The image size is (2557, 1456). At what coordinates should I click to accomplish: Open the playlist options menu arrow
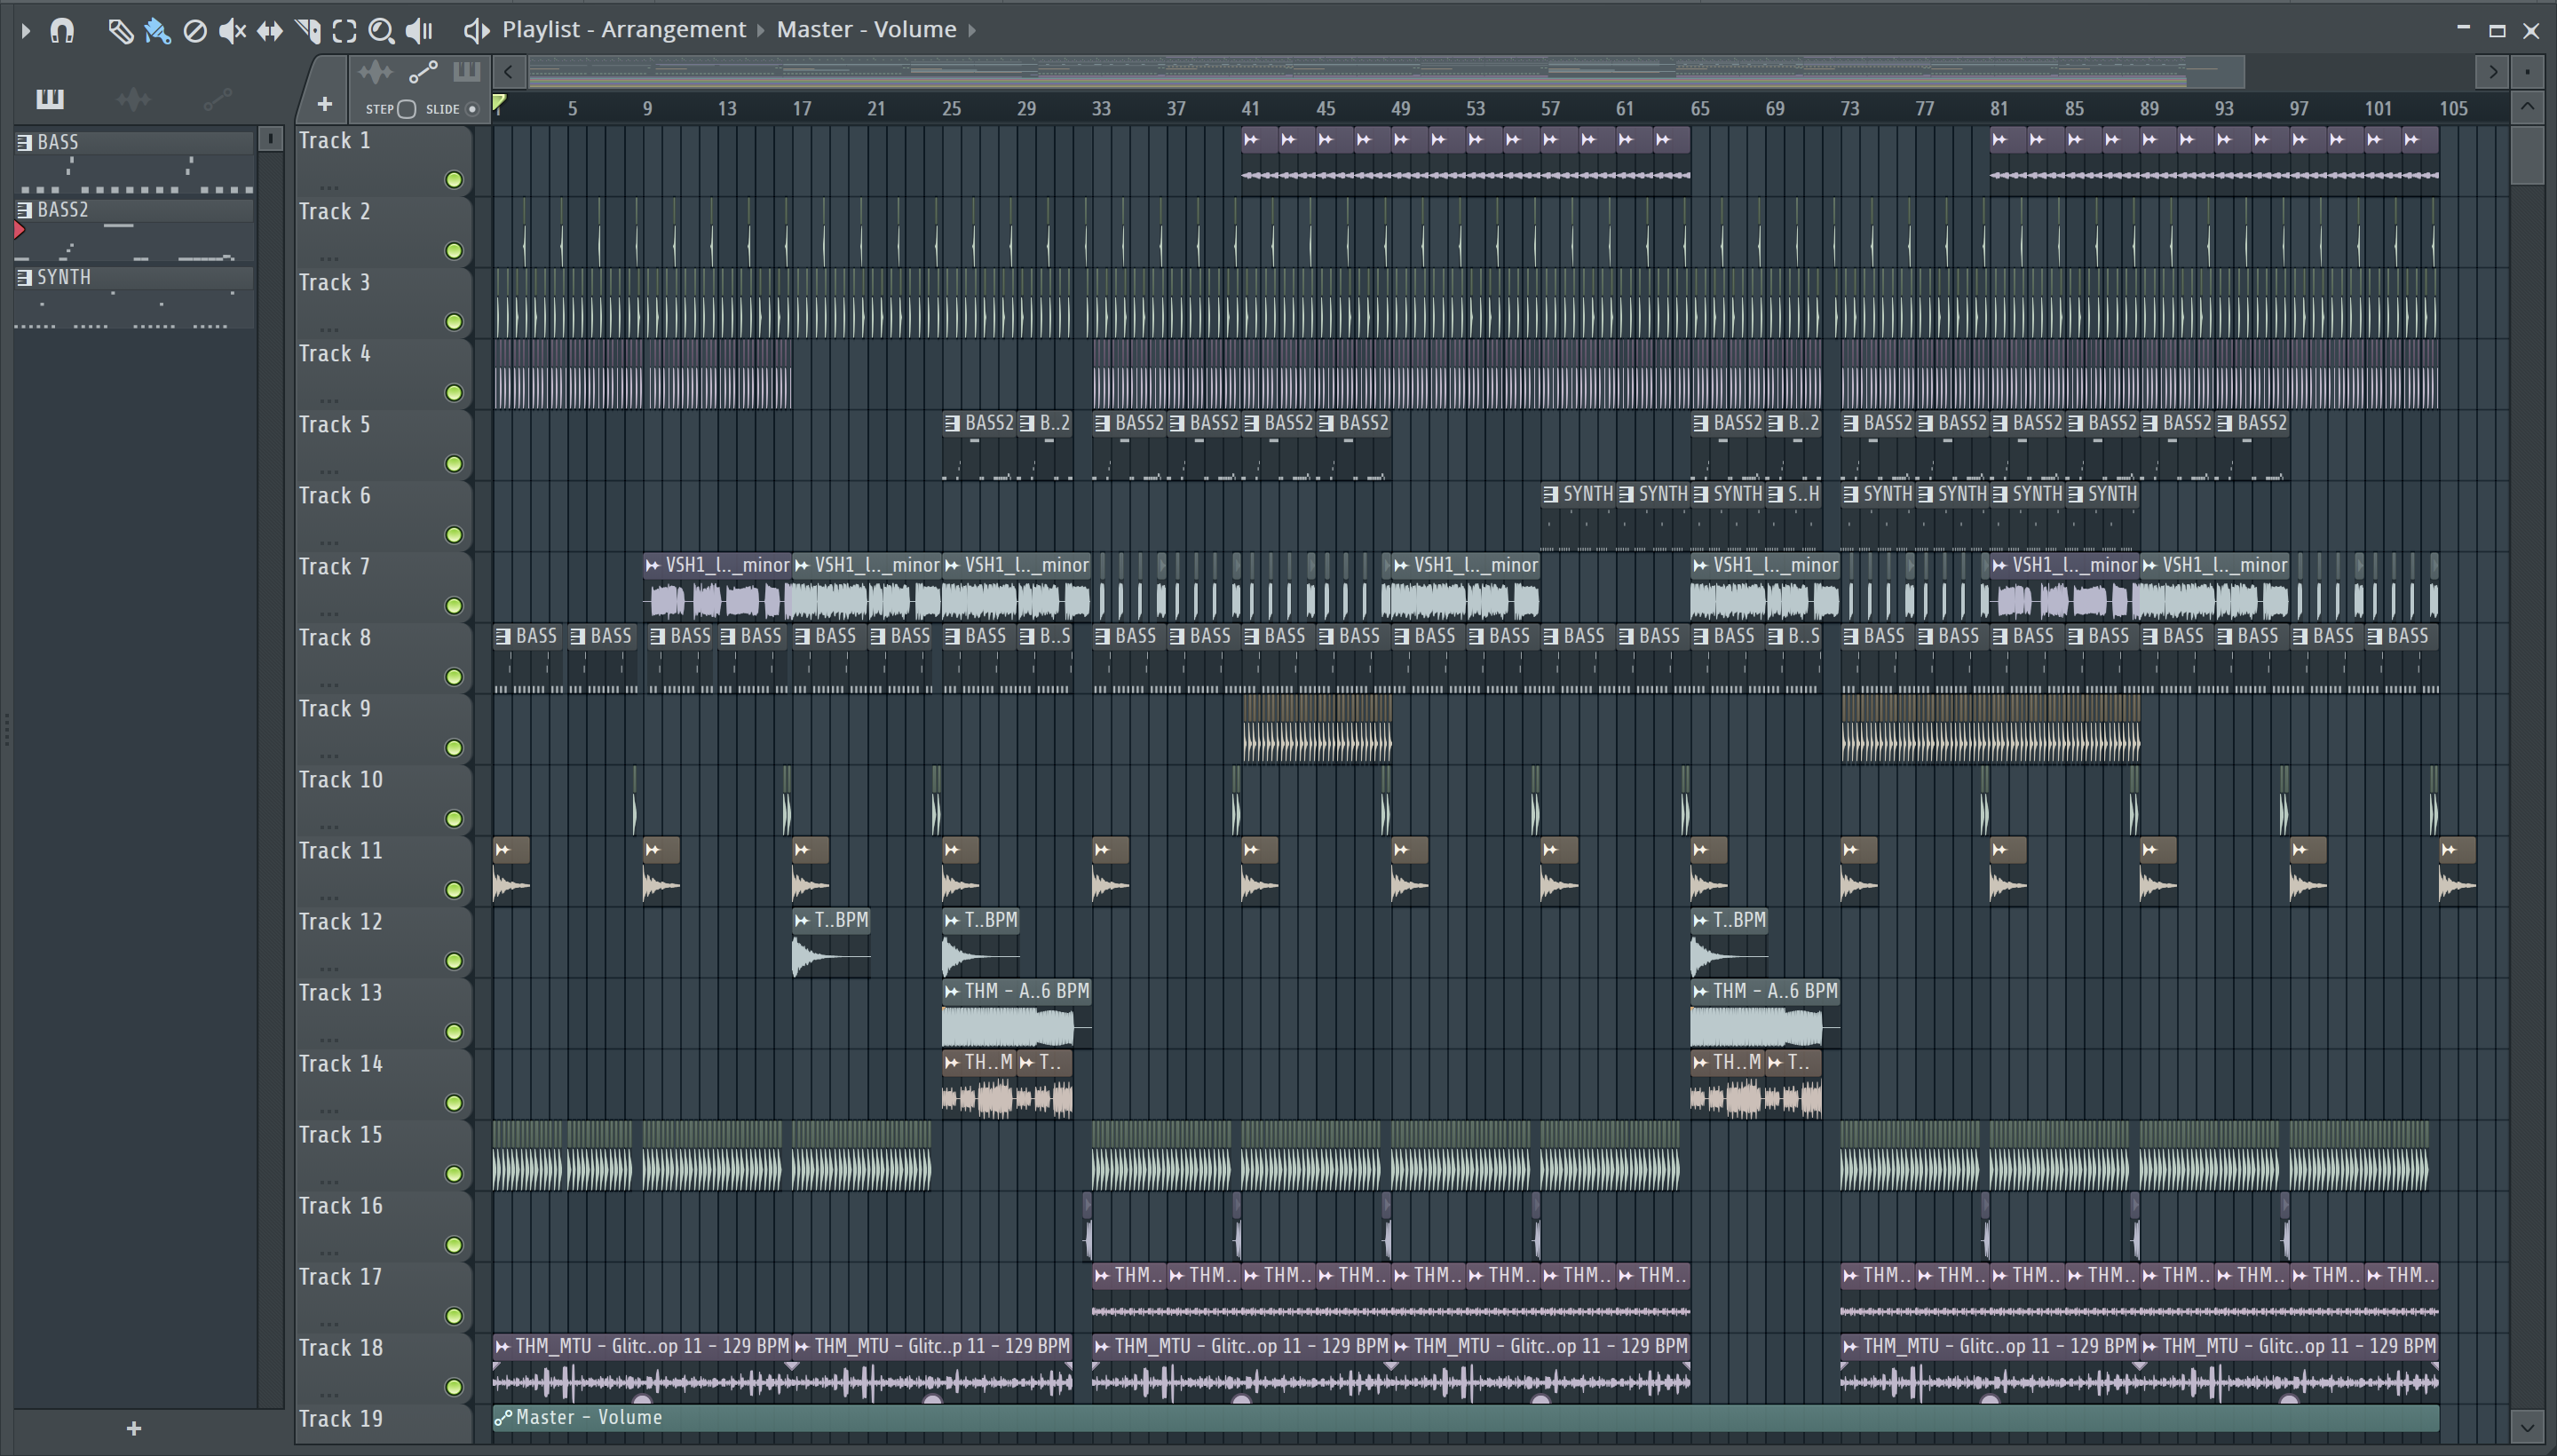click(x=26, y=31)
